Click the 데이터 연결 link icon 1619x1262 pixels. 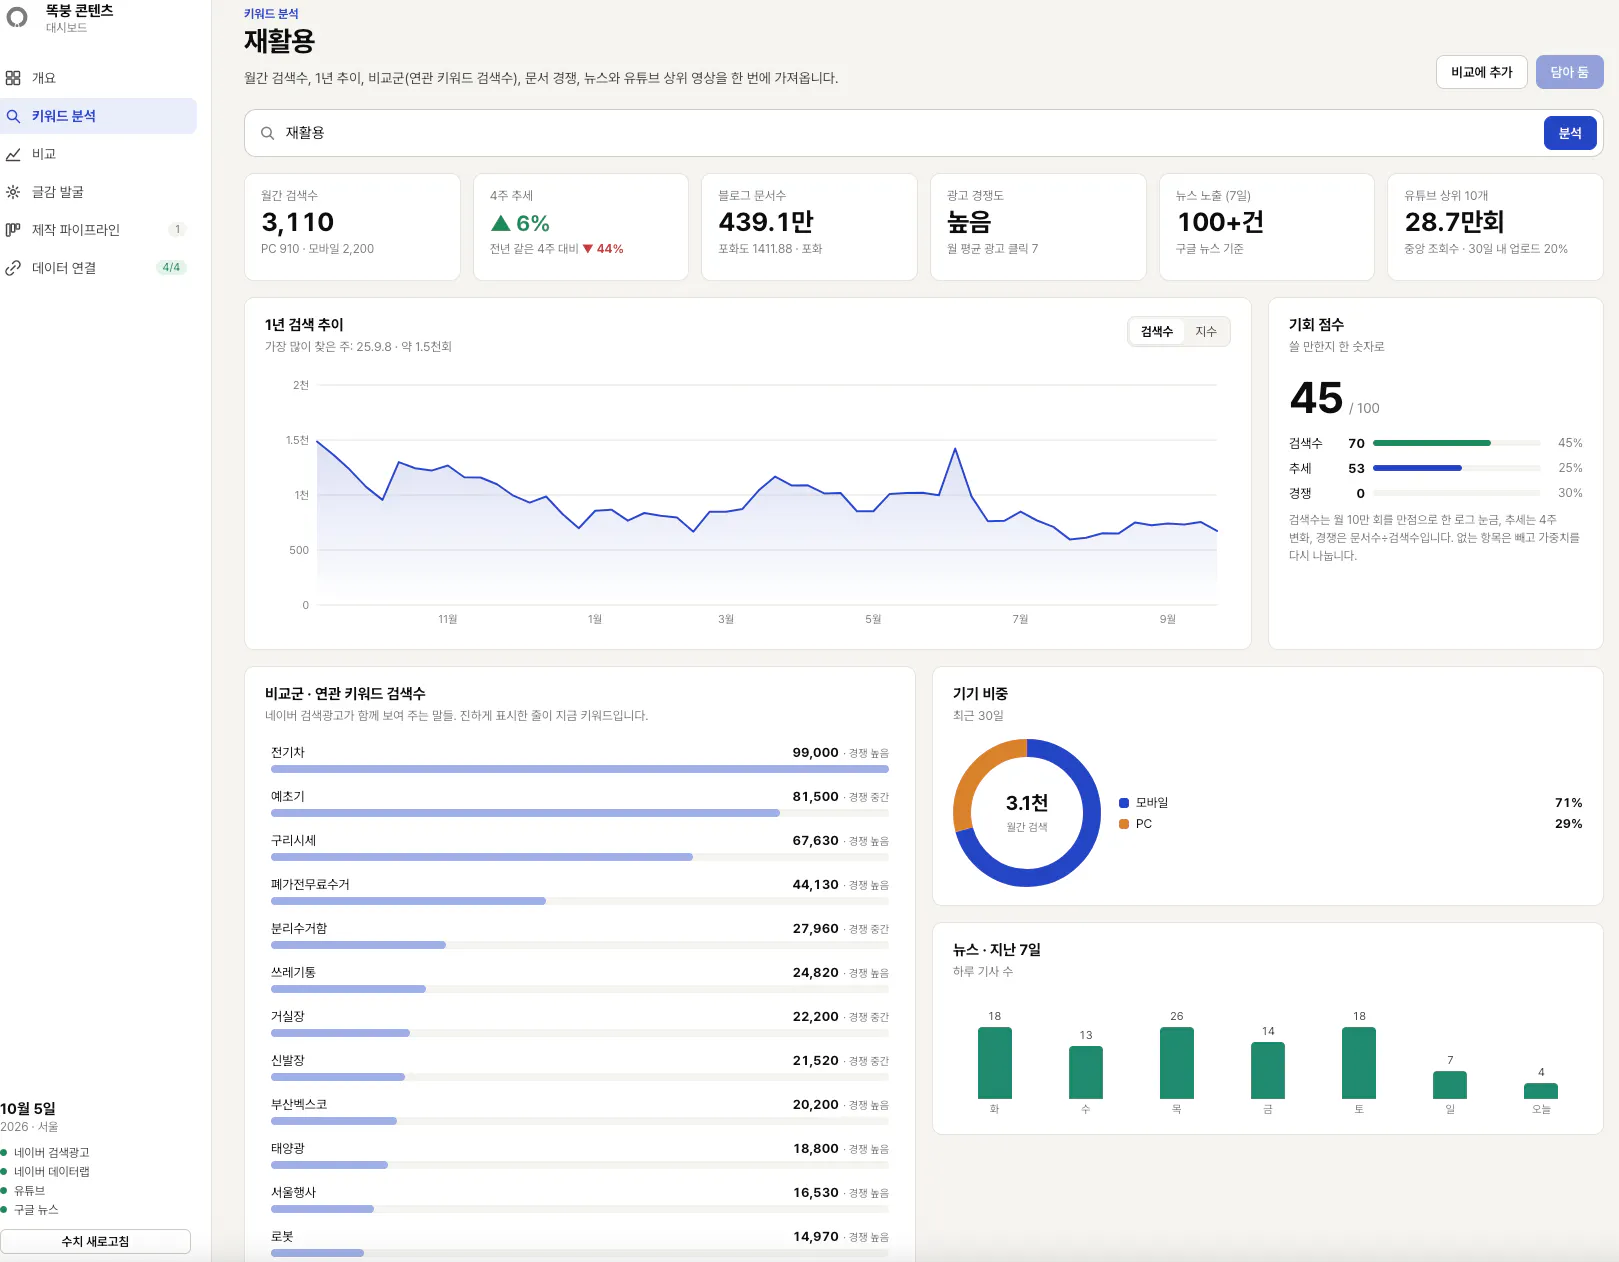pos(13,268)
